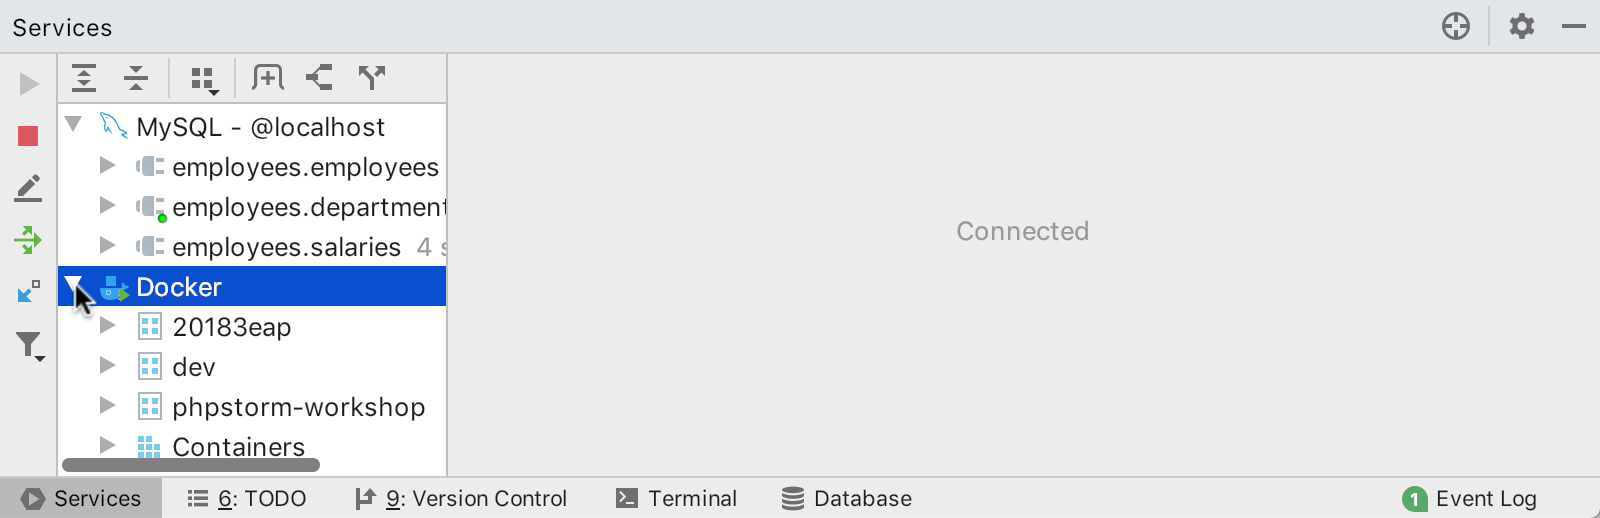Click the red Stop button
Viewport: 1600px width, 518px height.
[x=28, y=136]
